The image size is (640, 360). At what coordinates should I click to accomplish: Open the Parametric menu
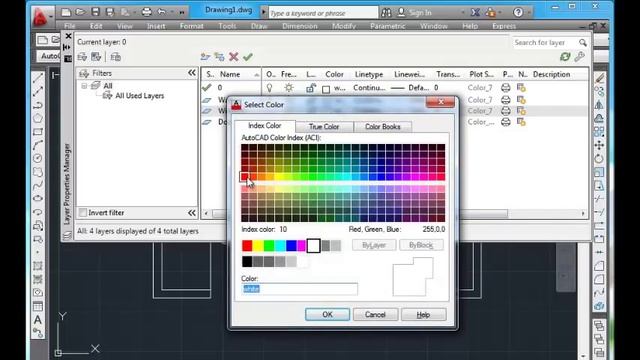388,26
